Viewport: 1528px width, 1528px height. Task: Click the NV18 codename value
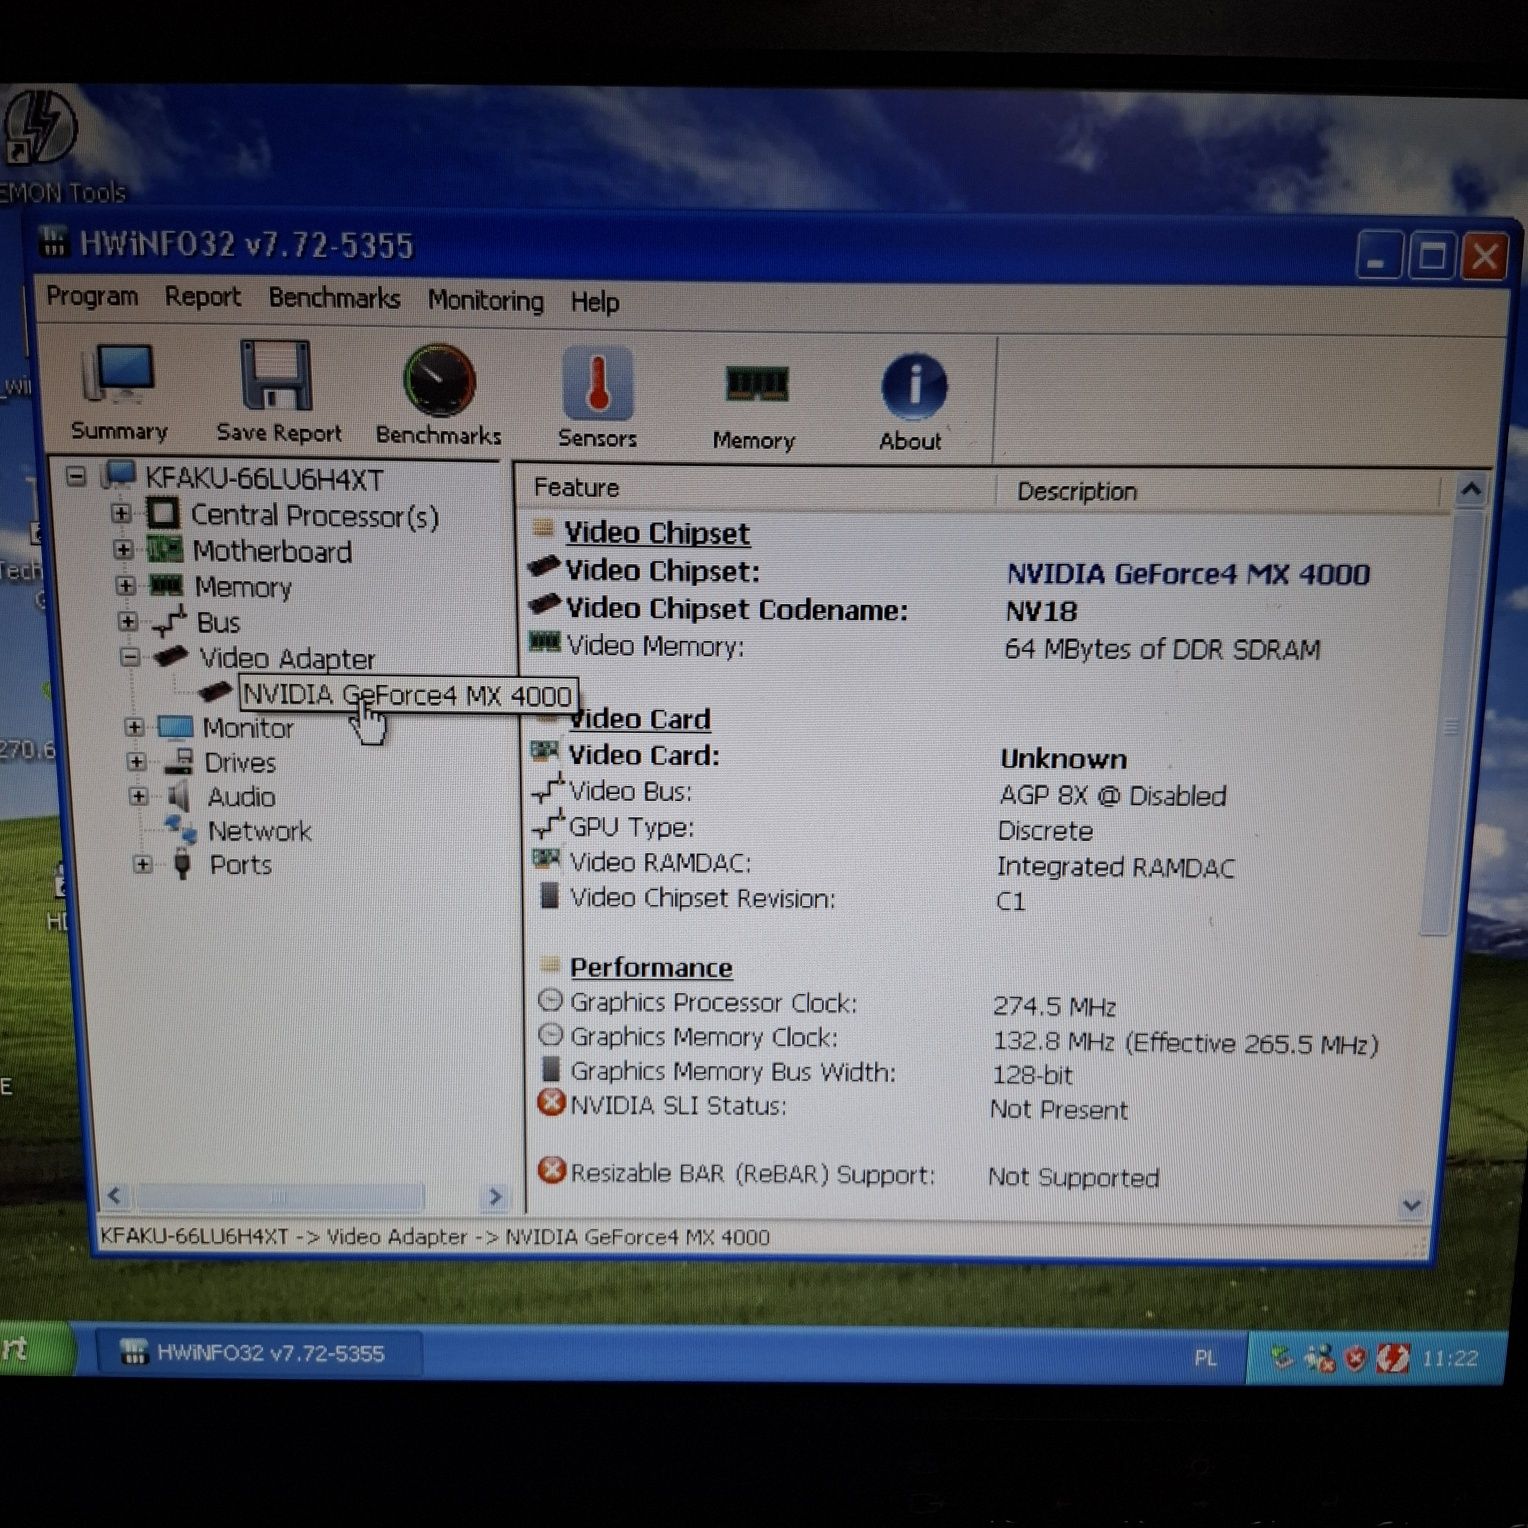point(1041,611)
